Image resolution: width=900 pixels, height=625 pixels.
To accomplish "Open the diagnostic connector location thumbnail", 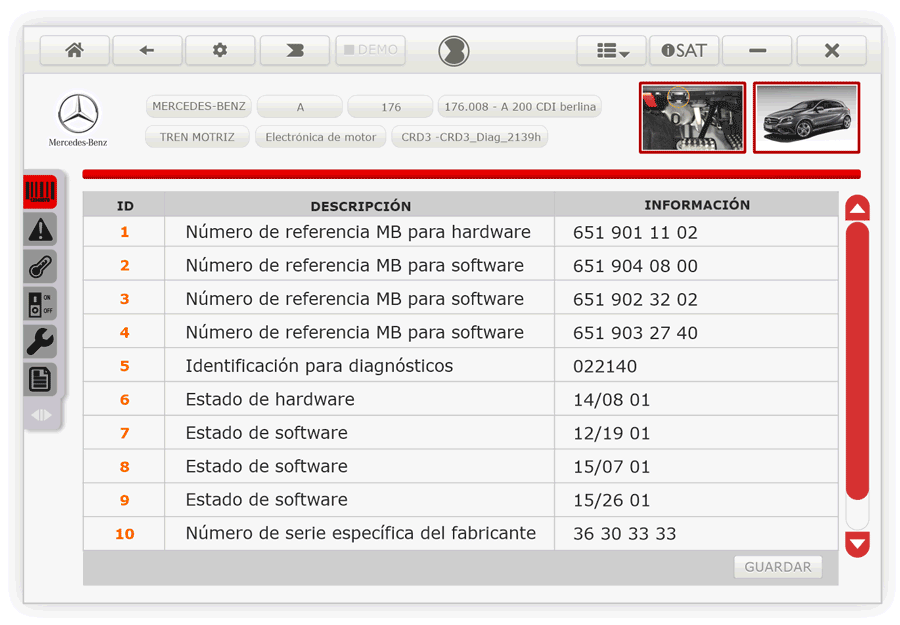I will coord(693,118).
